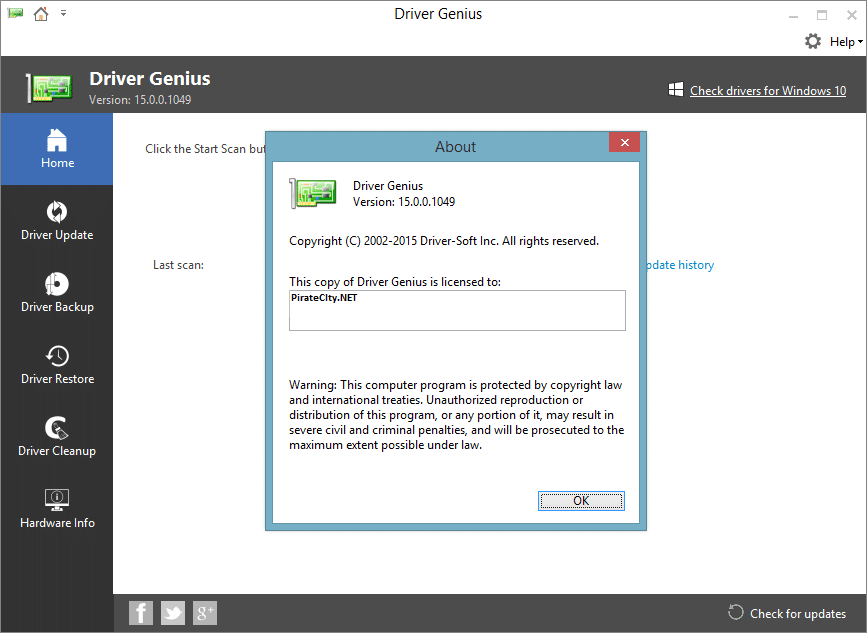Click the home icon in title bar
The width and height of the screenshot is (867, 633).
(41, 14)
